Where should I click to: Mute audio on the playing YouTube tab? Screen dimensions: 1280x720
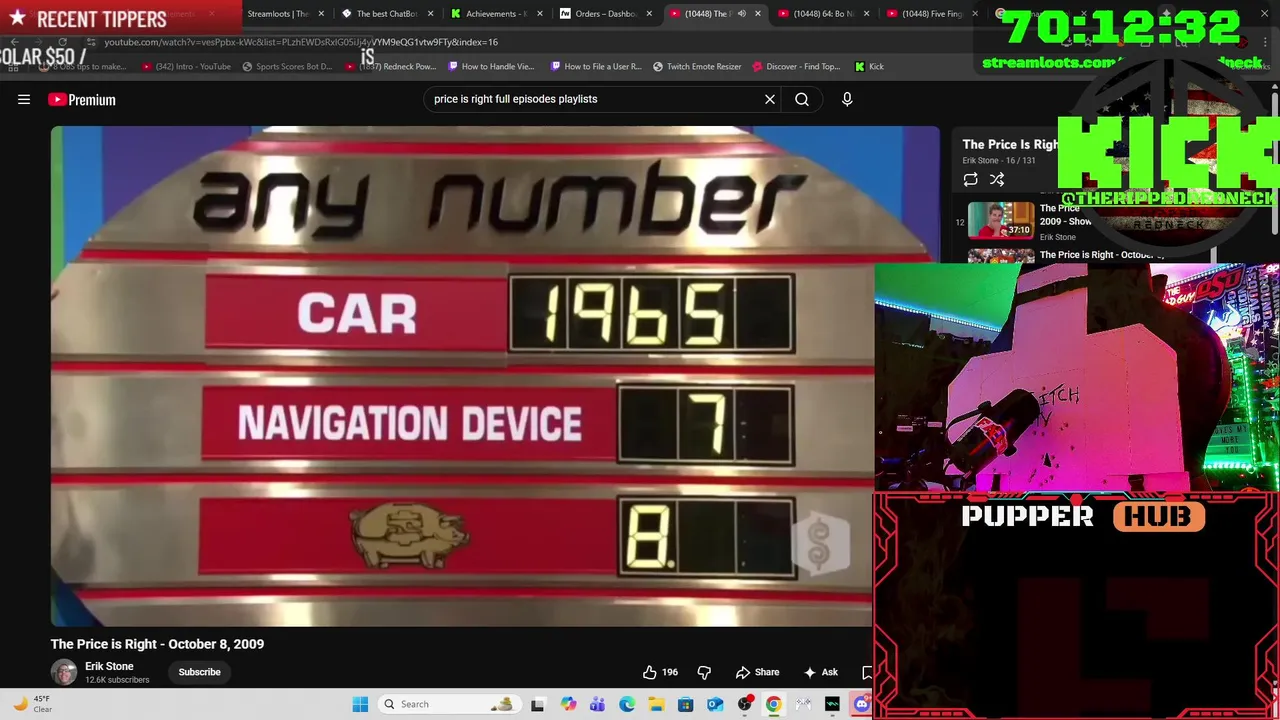tap(741, 14)
